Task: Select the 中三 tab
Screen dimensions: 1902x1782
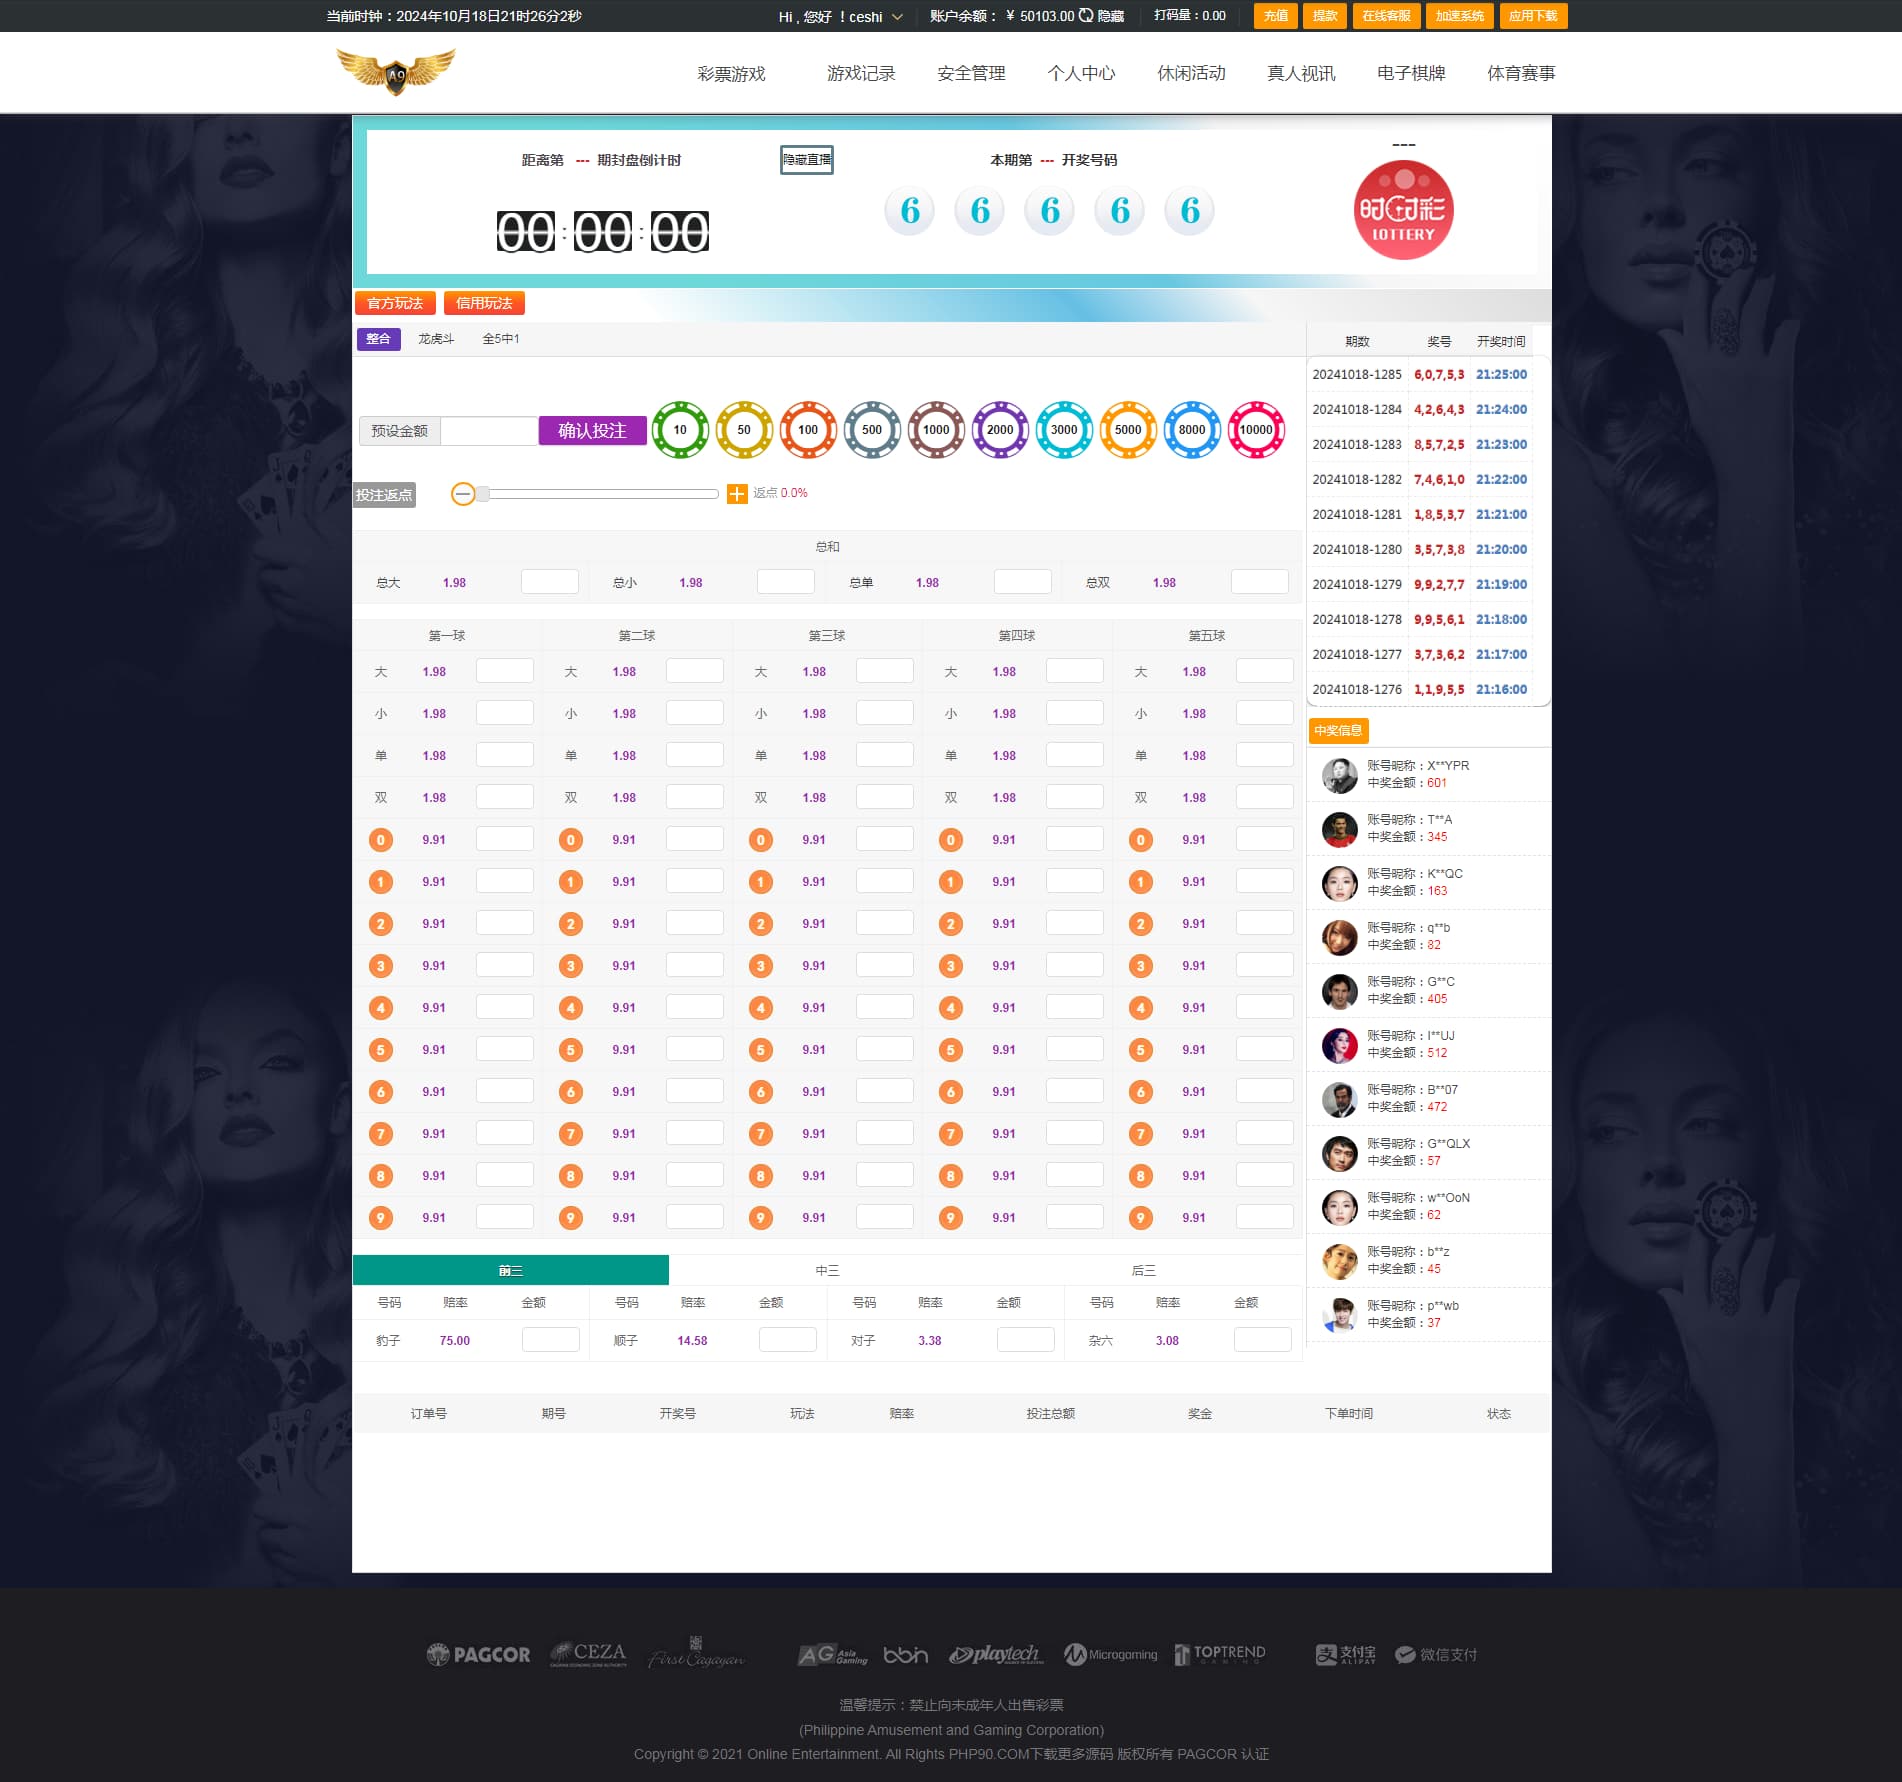Action: click(827, 1270)
